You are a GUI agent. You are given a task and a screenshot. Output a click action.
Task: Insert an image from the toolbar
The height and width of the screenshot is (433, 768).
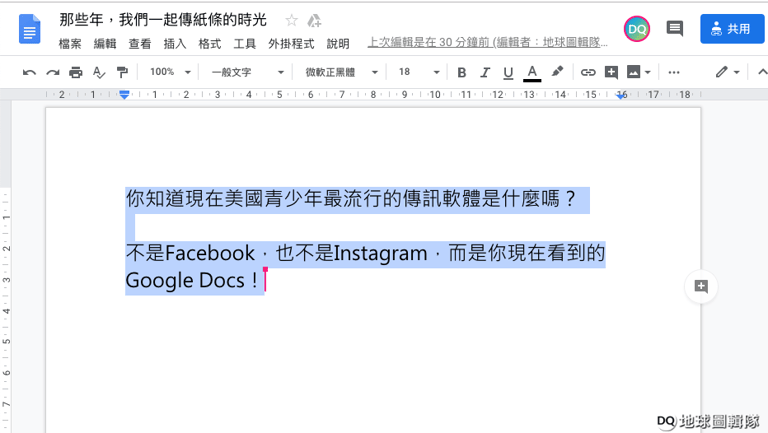coord(633,72)
